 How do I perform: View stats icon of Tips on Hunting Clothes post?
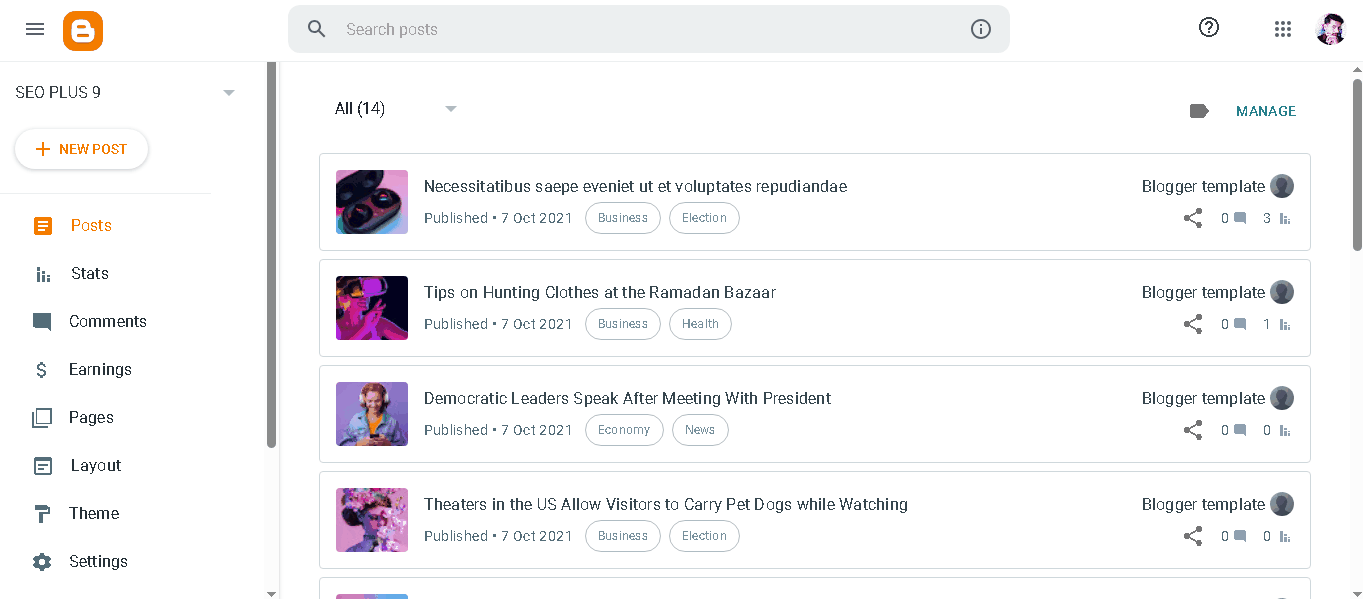click(1285, 325)
